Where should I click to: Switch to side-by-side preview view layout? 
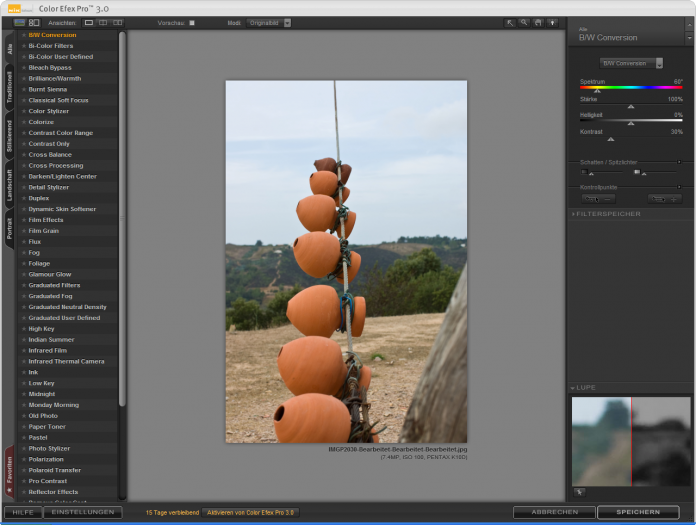(117, 22)
